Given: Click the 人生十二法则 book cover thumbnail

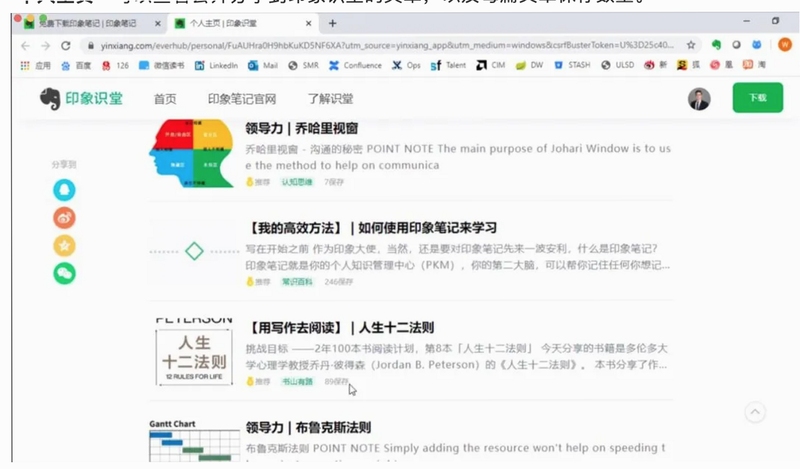Looking at the screenshot, I should point(194,352).
